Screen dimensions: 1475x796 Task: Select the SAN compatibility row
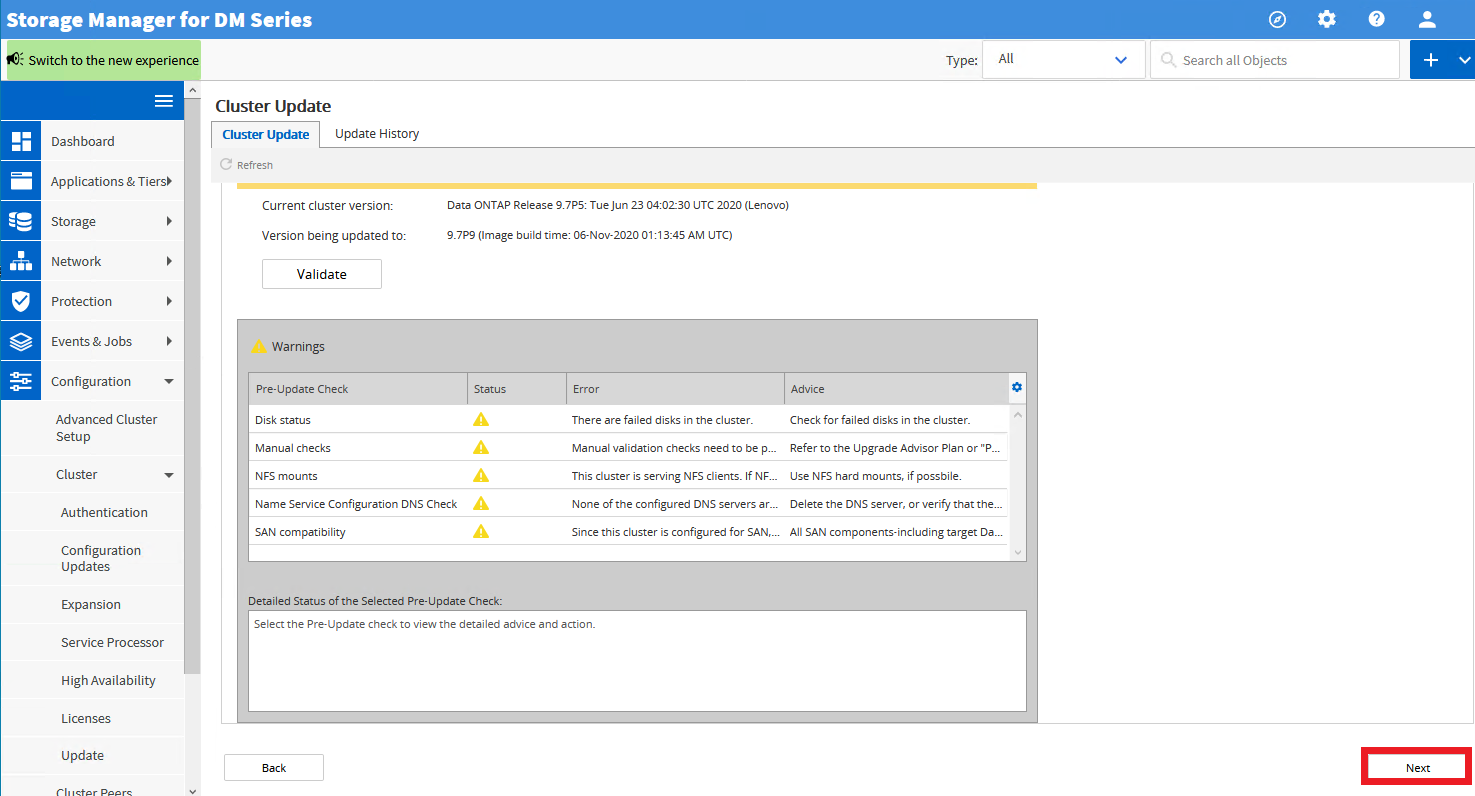[x=628, y=531]
